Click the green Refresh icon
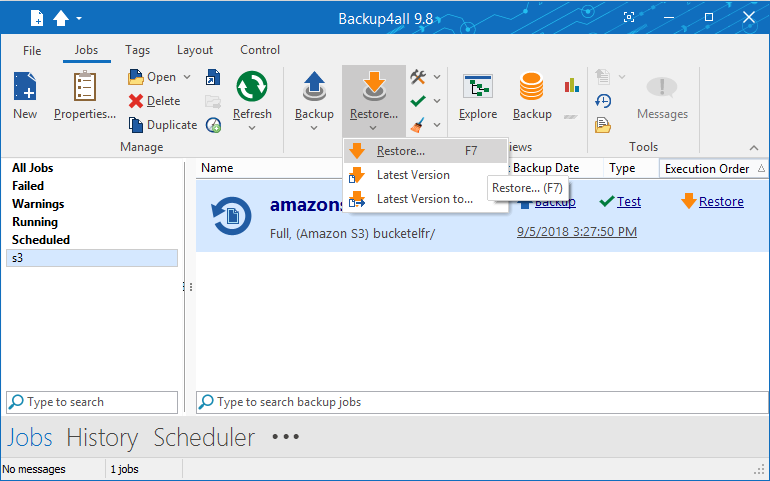This screenshot has width=770, height=481. [251, 89]
